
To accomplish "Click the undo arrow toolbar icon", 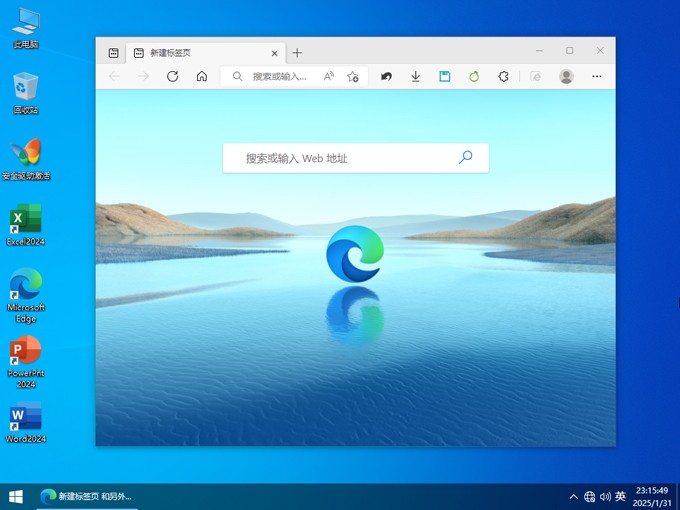I will [386, 76].
